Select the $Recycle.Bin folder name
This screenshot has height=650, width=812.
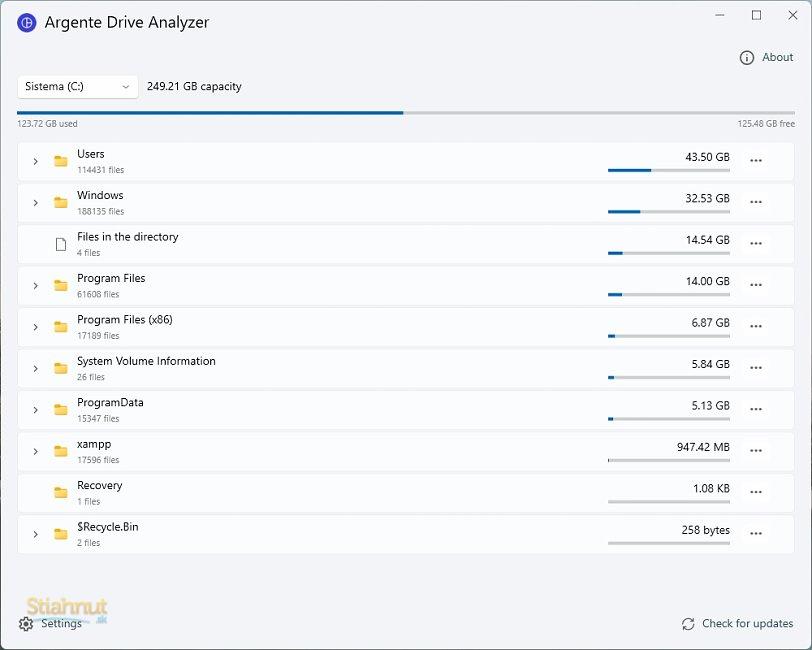pos(108,527)
